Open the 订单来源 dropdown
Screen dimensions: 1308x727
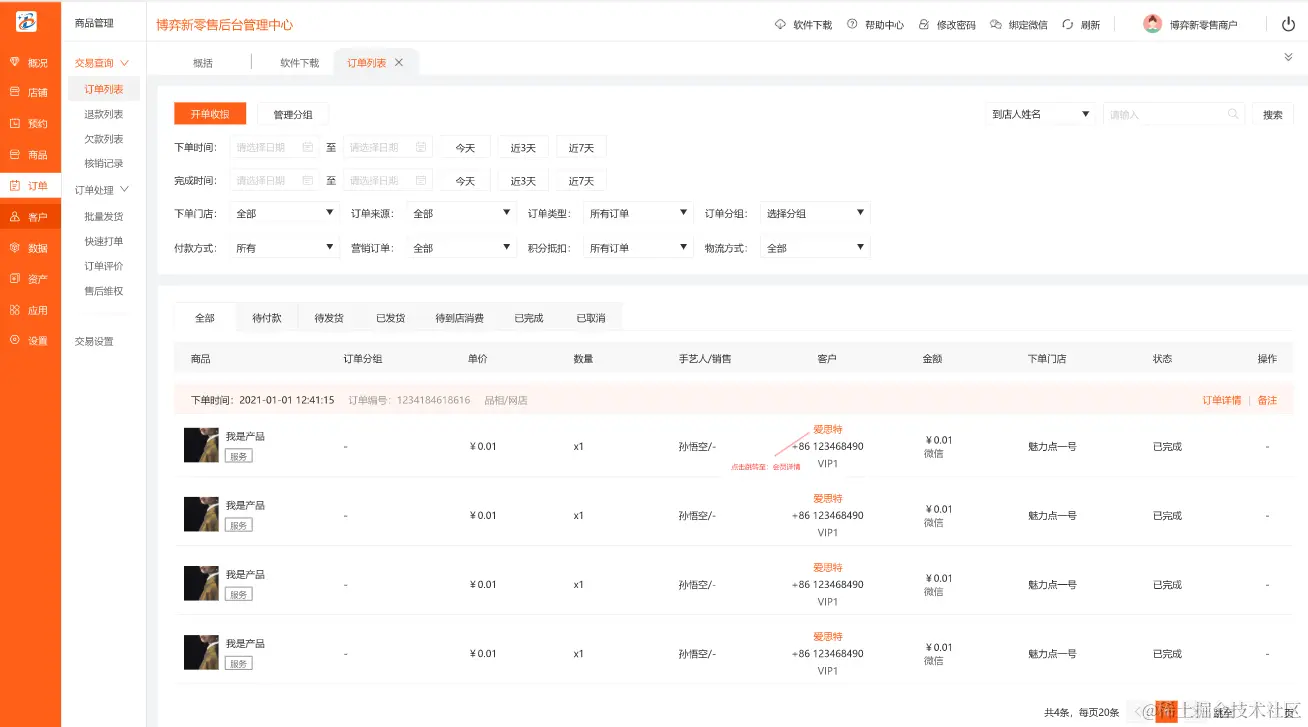click(461, 212)
